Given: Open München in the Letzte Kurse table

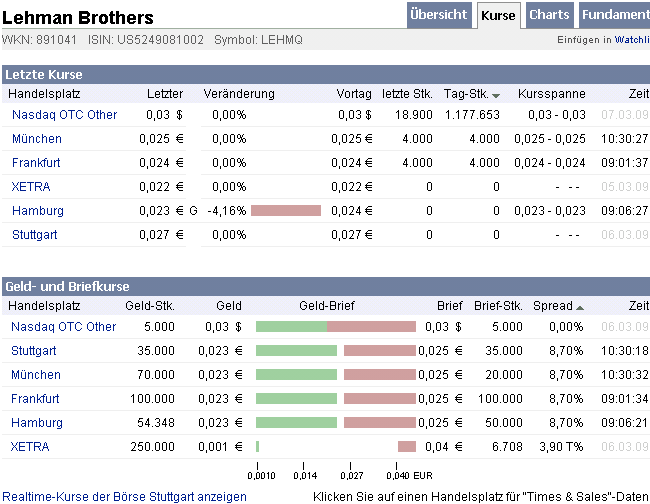Looking at the screenshot, I should tap(37, 139).
